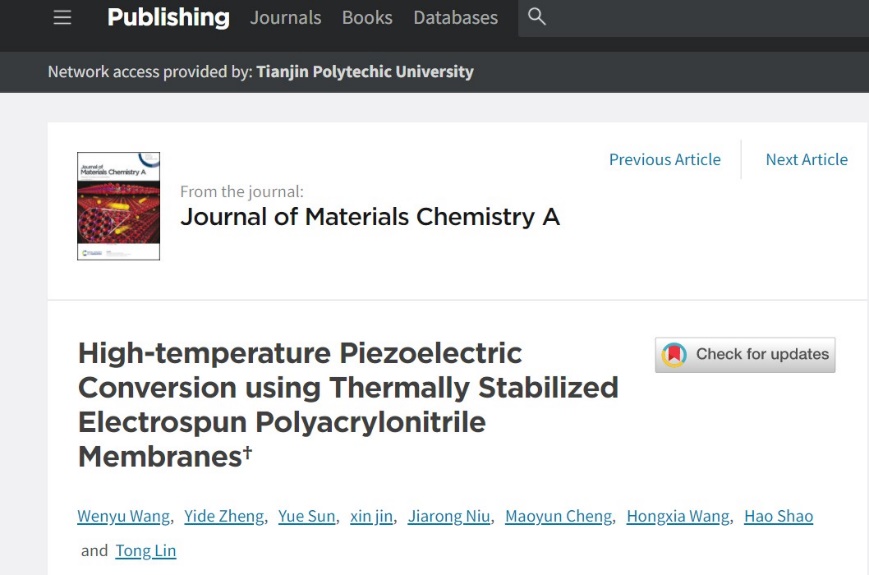Viewport: 869px width, 575px height.
Task: Click the search magnifier icon
Action: (536, 17)
